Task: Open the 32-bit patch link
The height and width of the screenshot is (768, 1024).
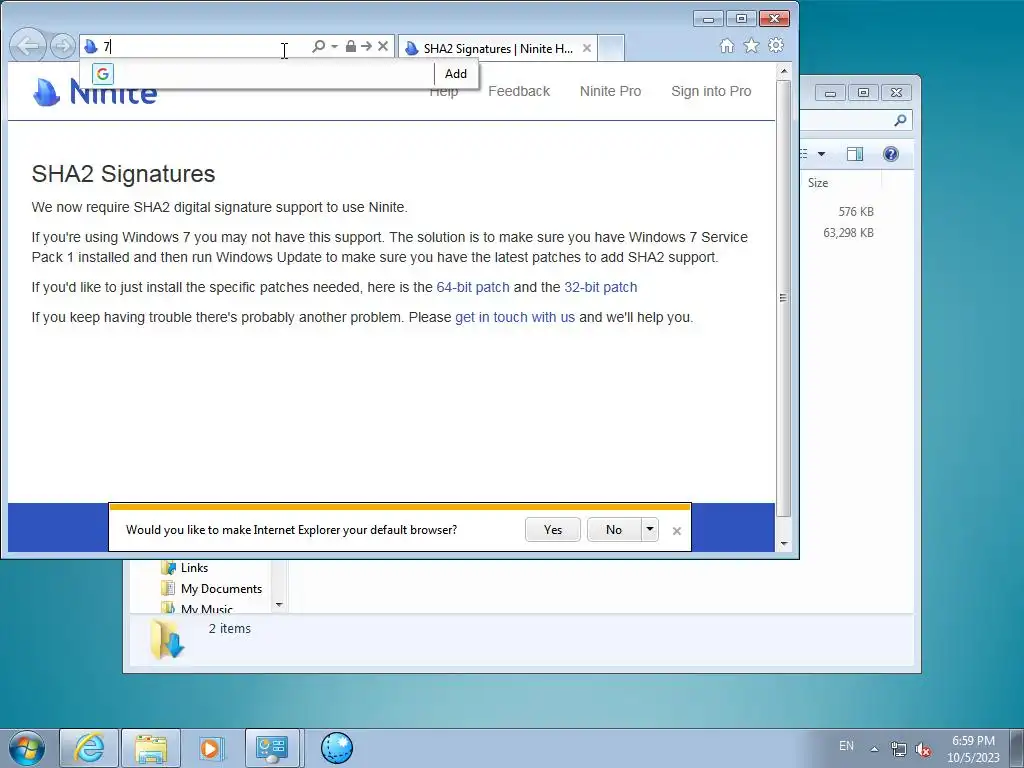Action: tap(601, 287)
